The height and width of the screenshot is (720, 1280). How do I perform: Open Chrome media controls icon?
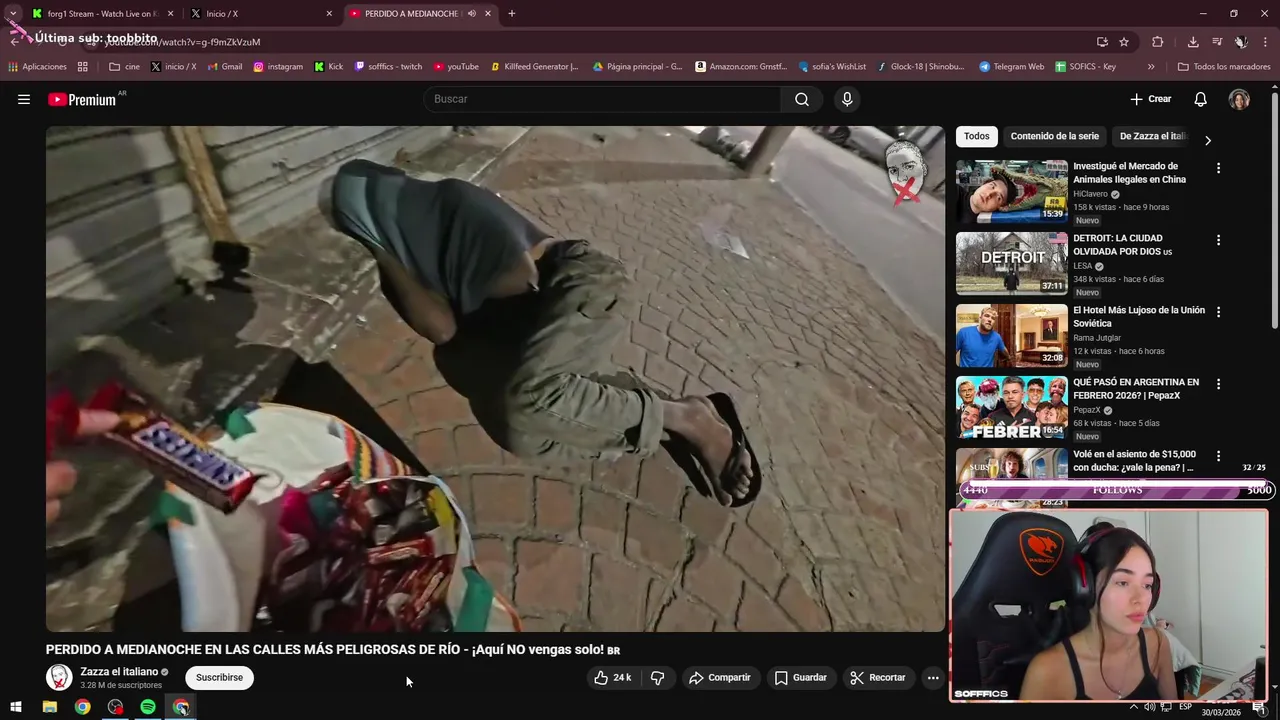(1217, 42)
